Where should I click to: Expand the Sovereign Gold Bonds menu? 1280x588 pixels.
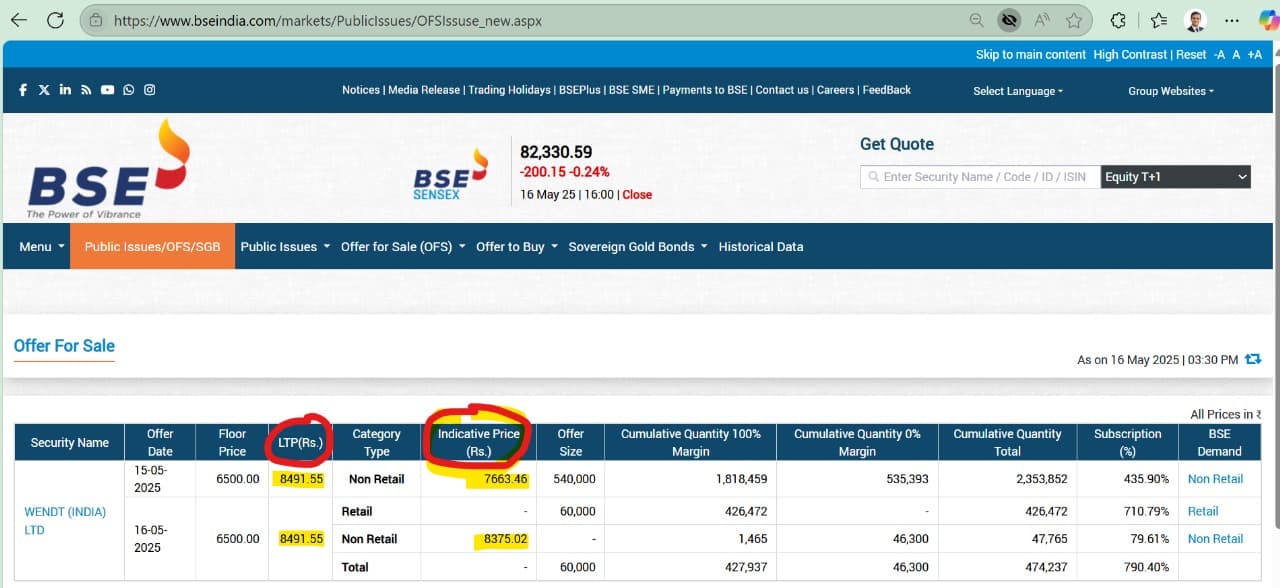[x=638, y=246]
